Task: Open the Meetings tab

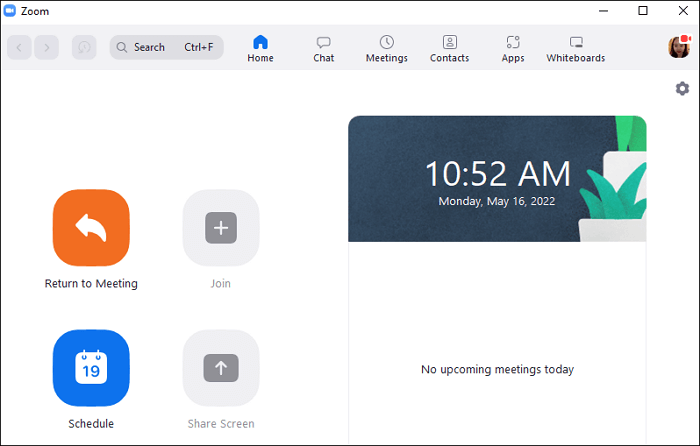Action: (x=387, y=49)
